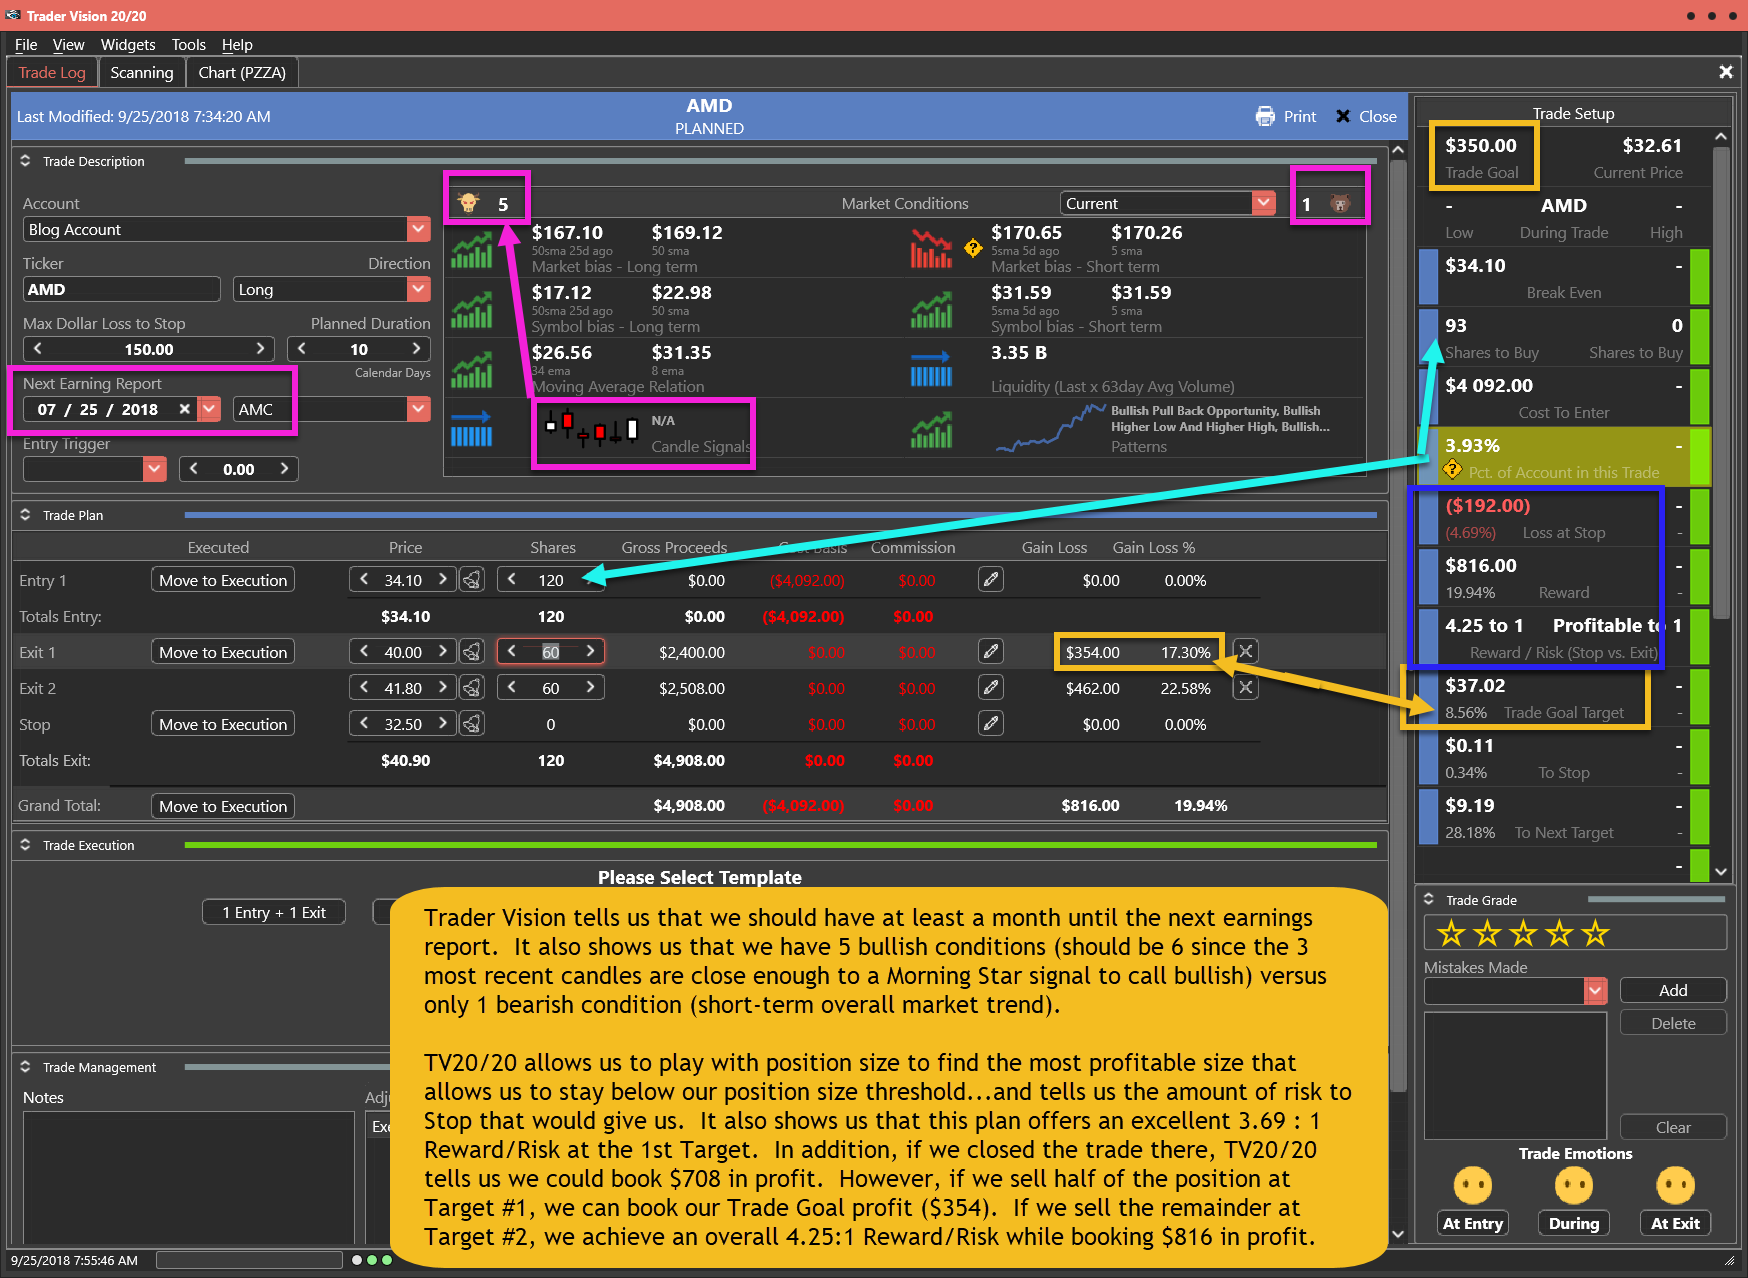
Task: Click the Clear mistakes button
Action: [1673, 1127]
